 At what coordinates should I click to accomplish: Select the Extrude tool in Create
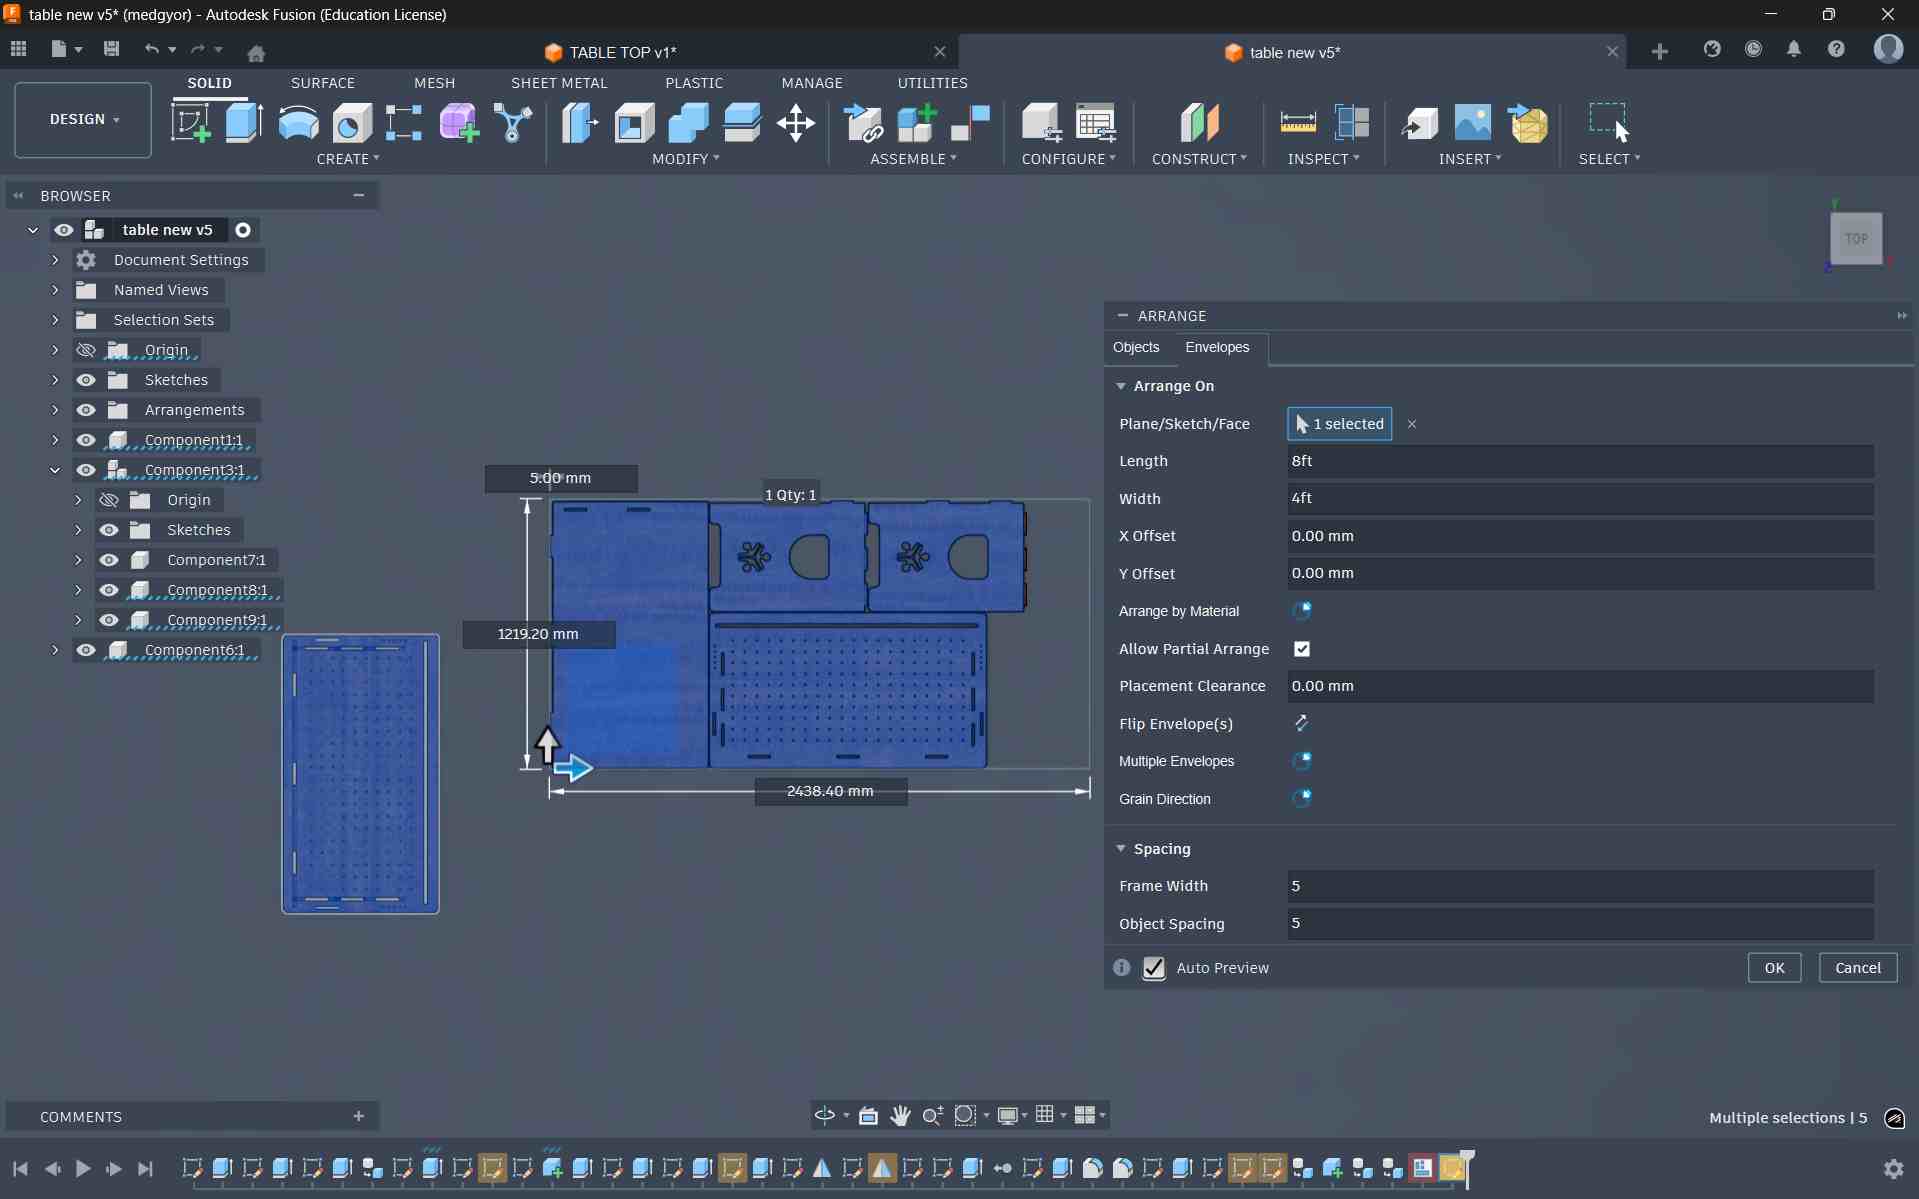pos(244,123)
